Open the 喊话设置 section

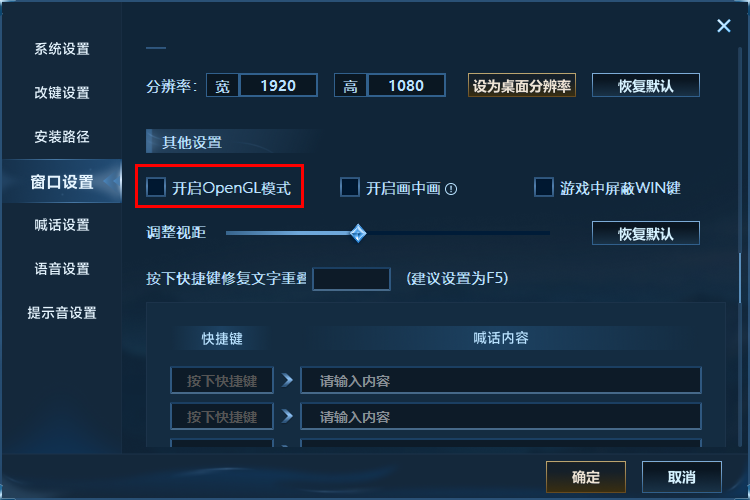(62, 225)
